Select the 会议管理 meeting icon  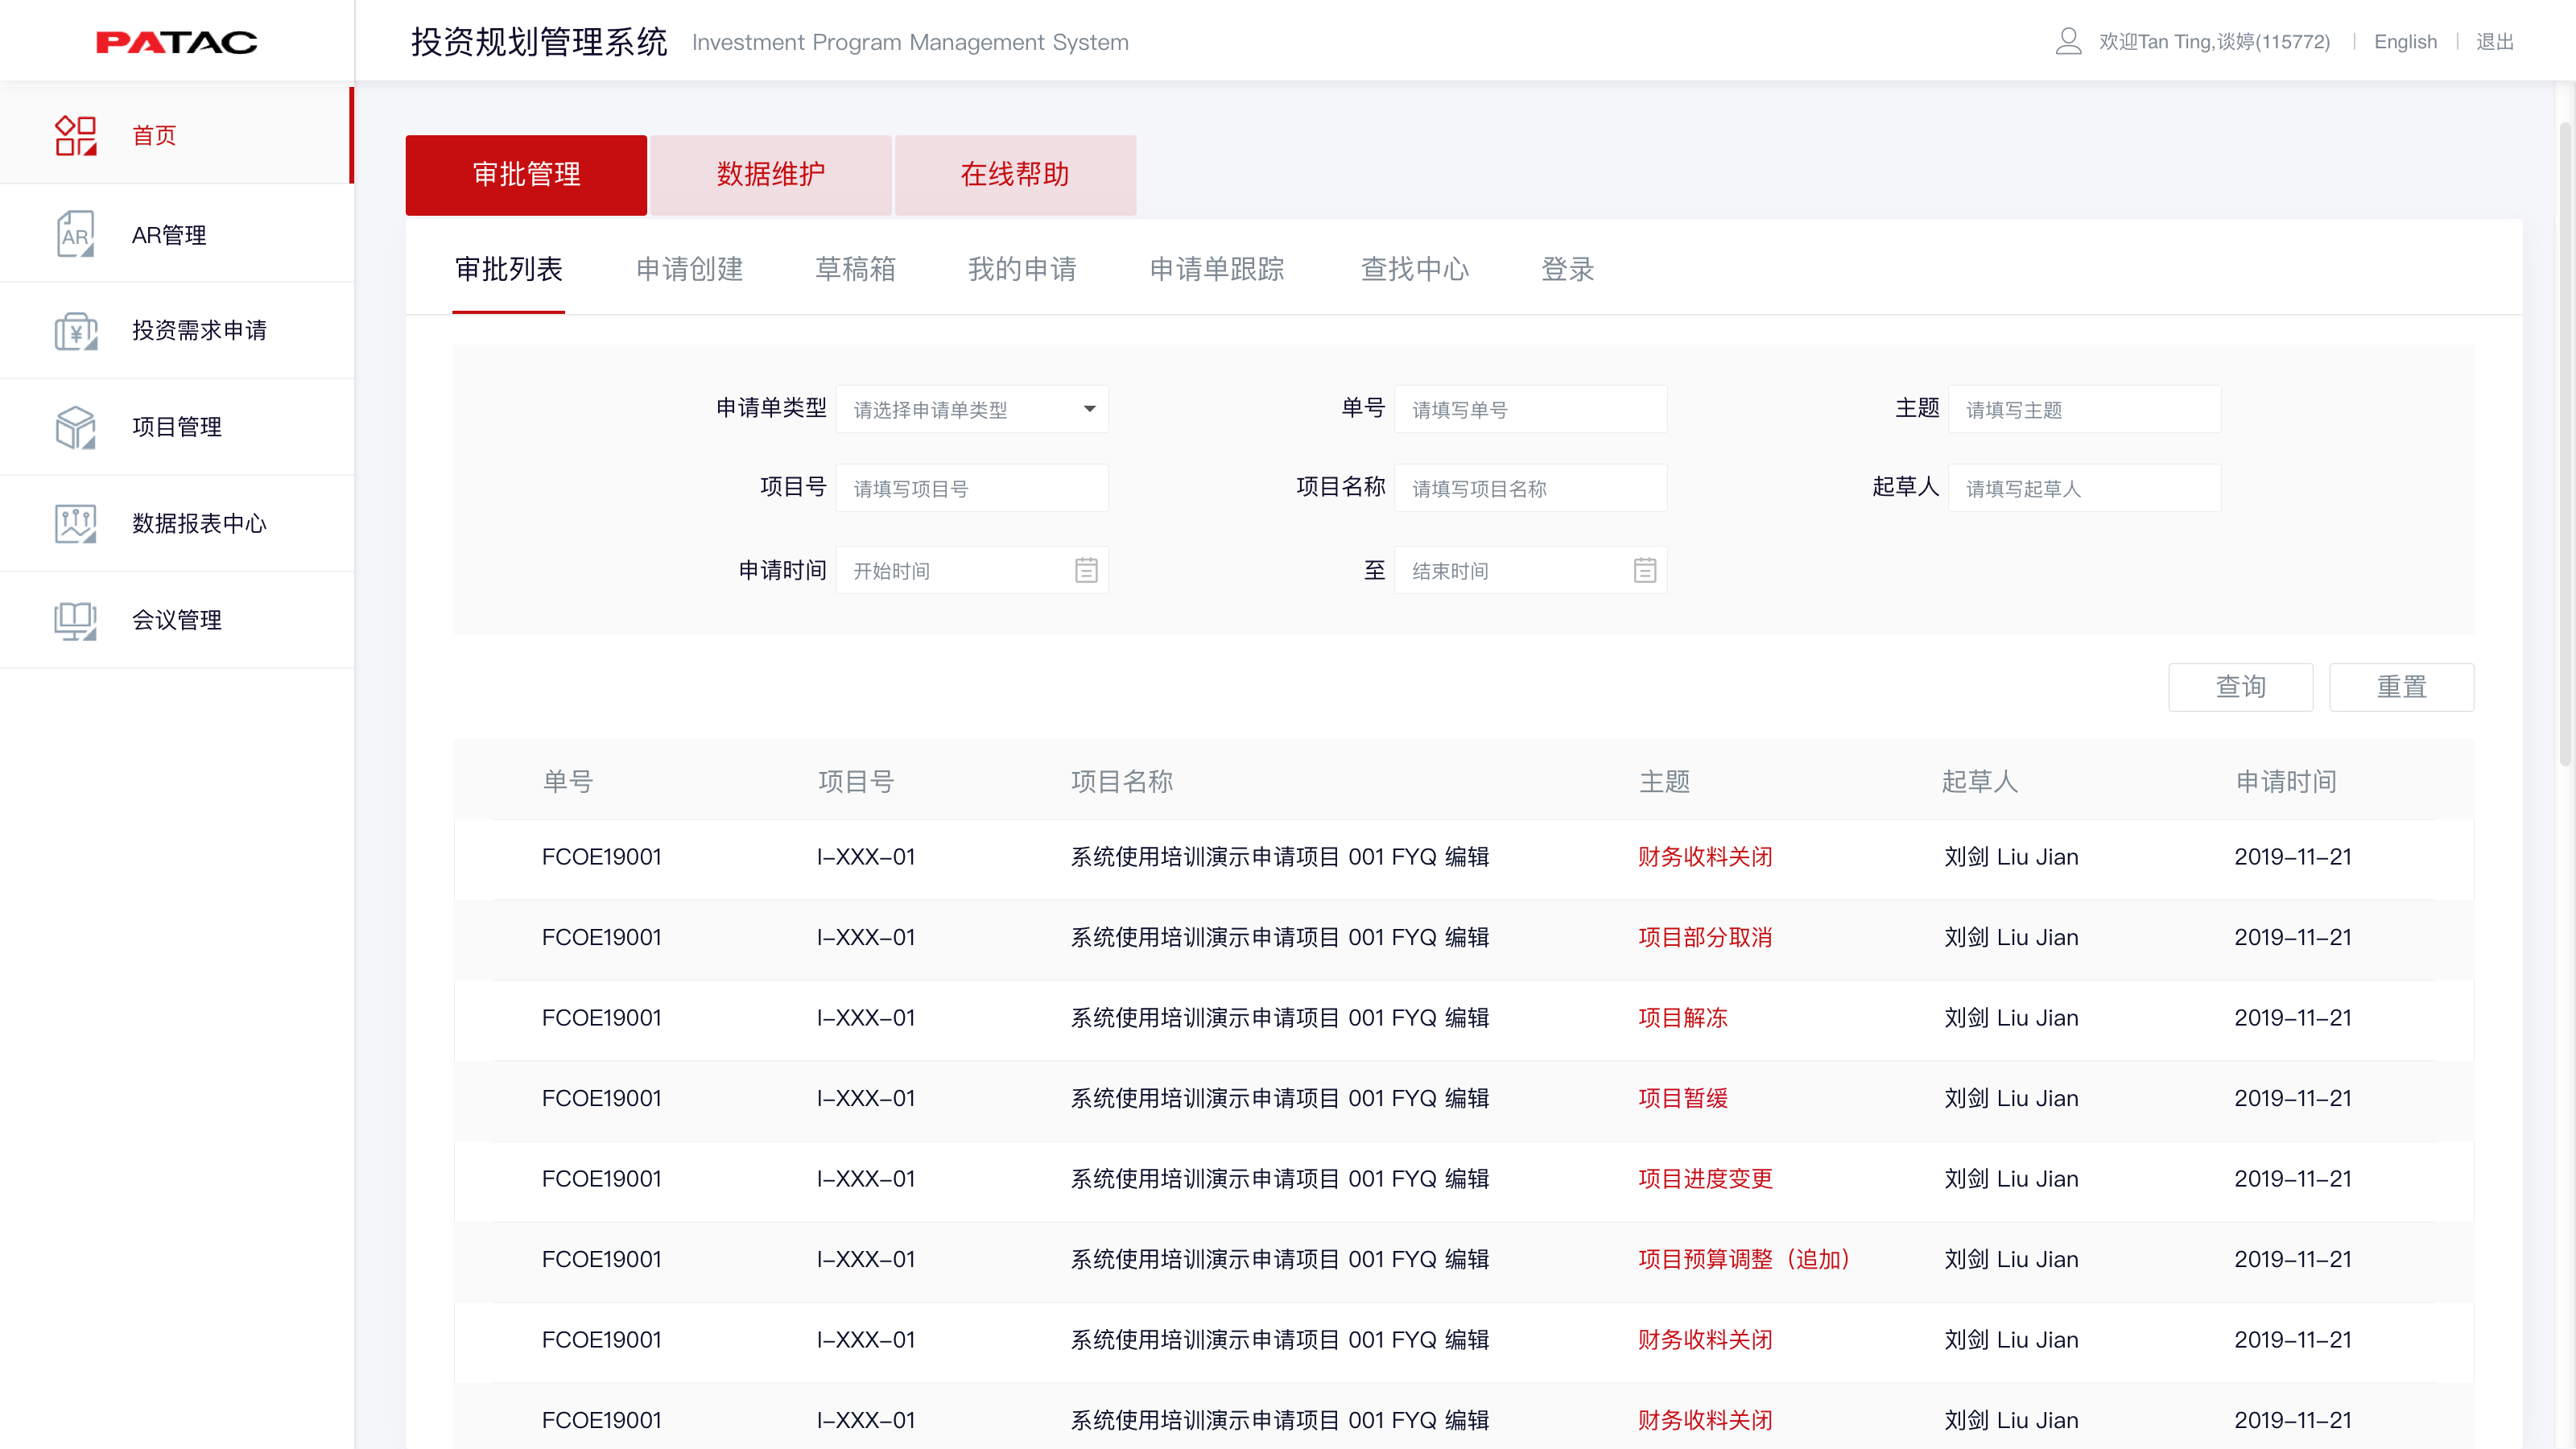tap(75, 619)
